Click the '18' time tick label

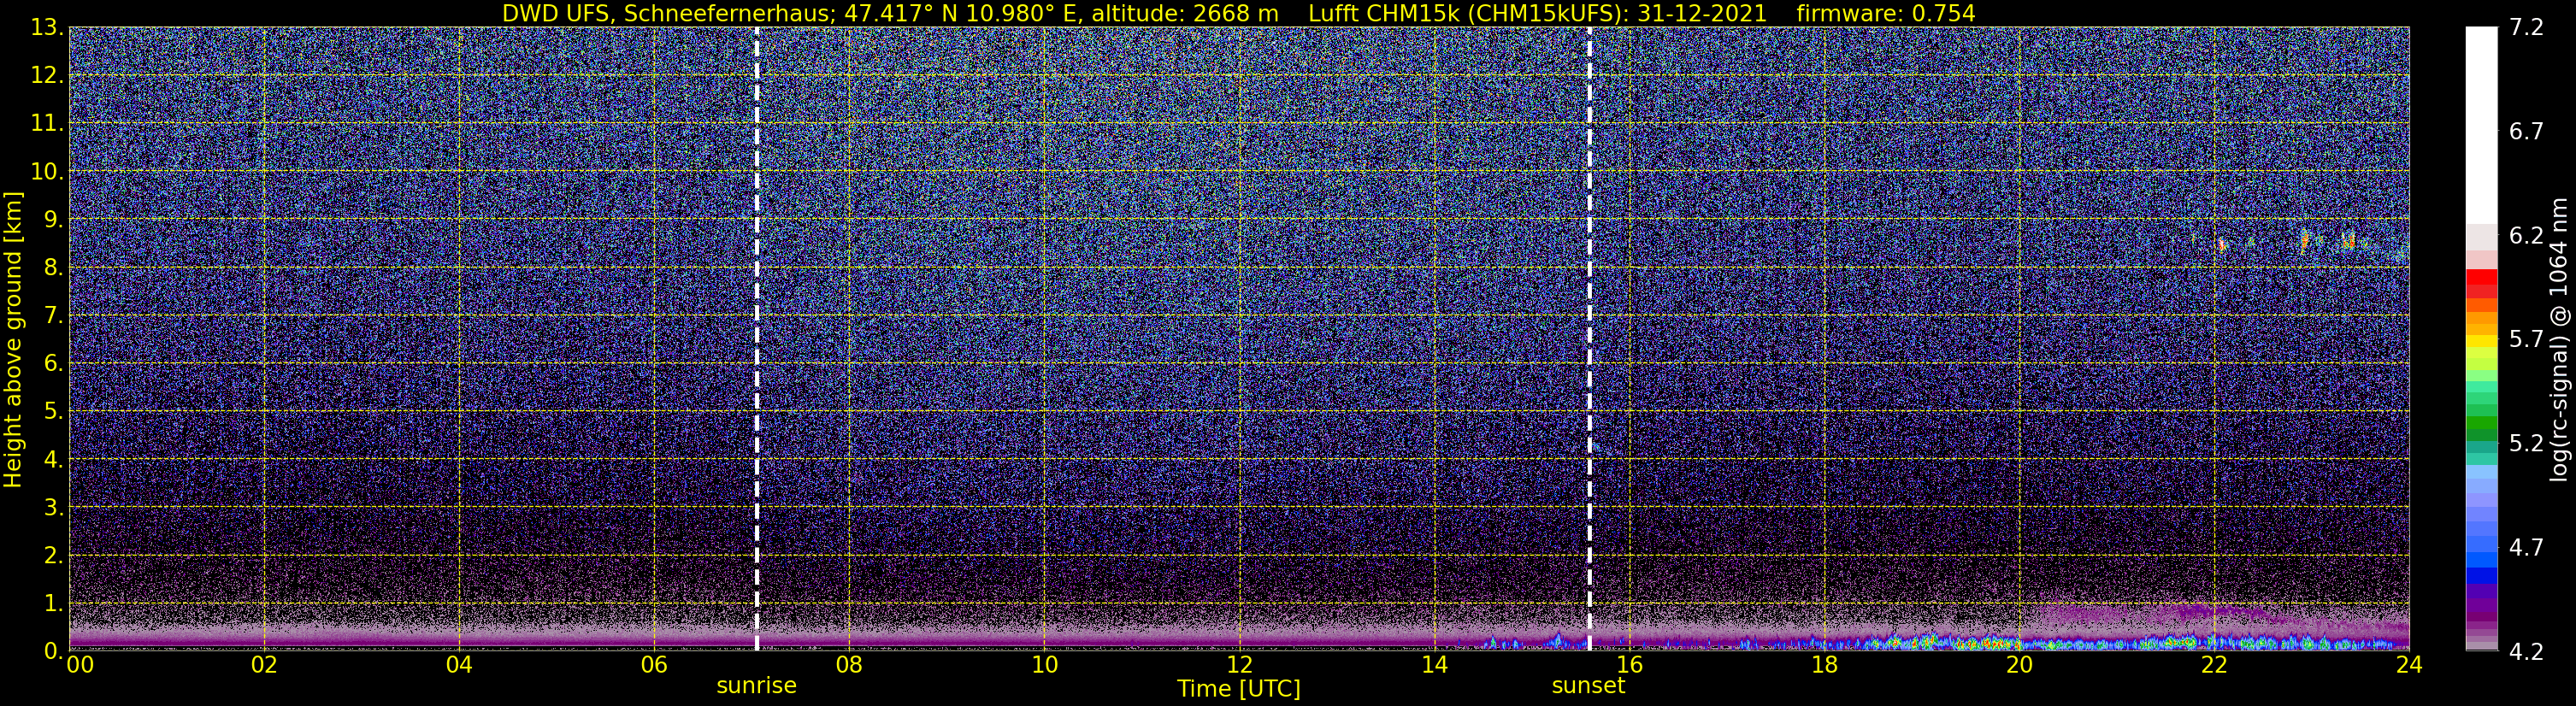pos(1824,665)
